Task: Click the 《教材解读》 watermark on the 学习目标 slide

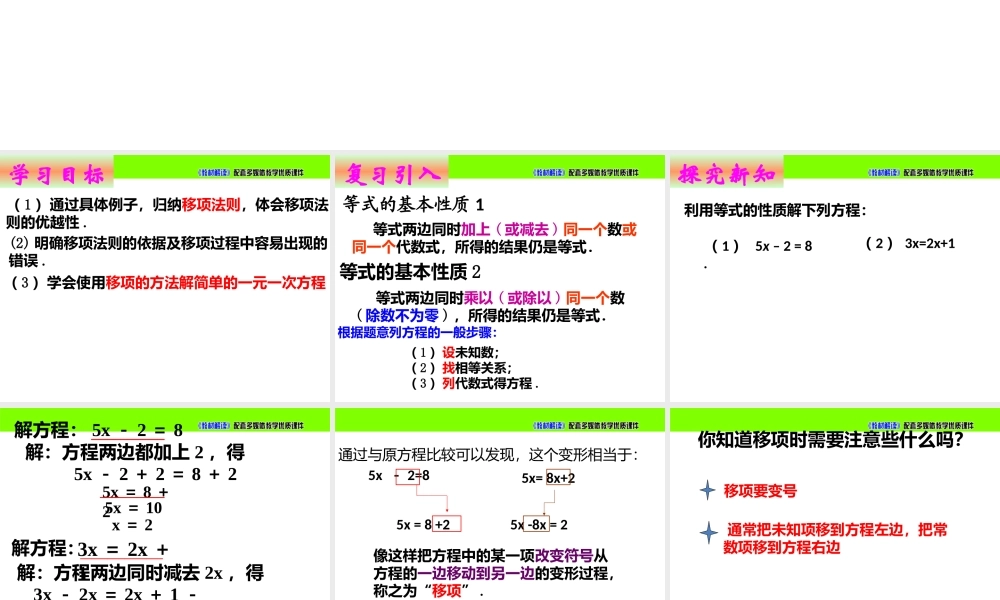Action: click(x=215, y=170)
